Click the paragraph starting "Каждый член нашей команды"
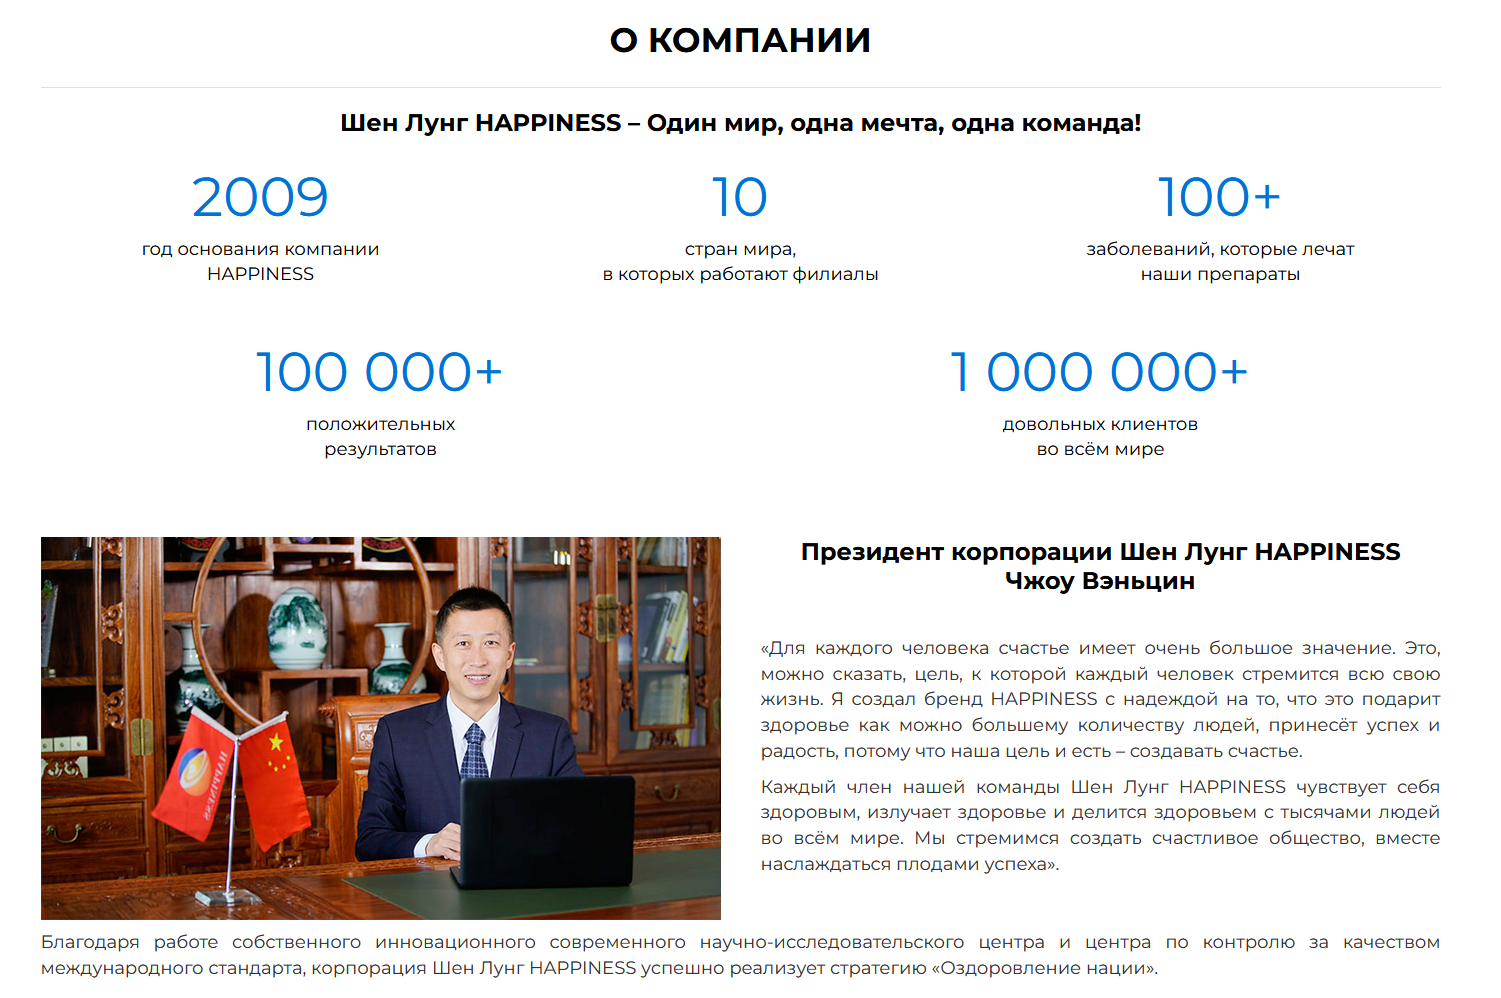Image resolution: width=1501 pixels, height=998 pixels. coord(1100,825)
